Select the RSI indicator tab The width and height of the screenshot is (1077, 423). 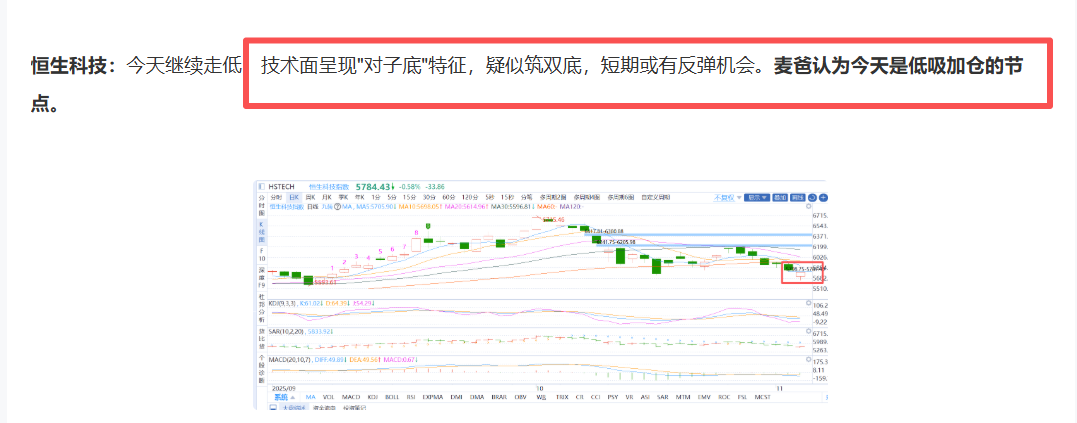click(x=411, y=398)
